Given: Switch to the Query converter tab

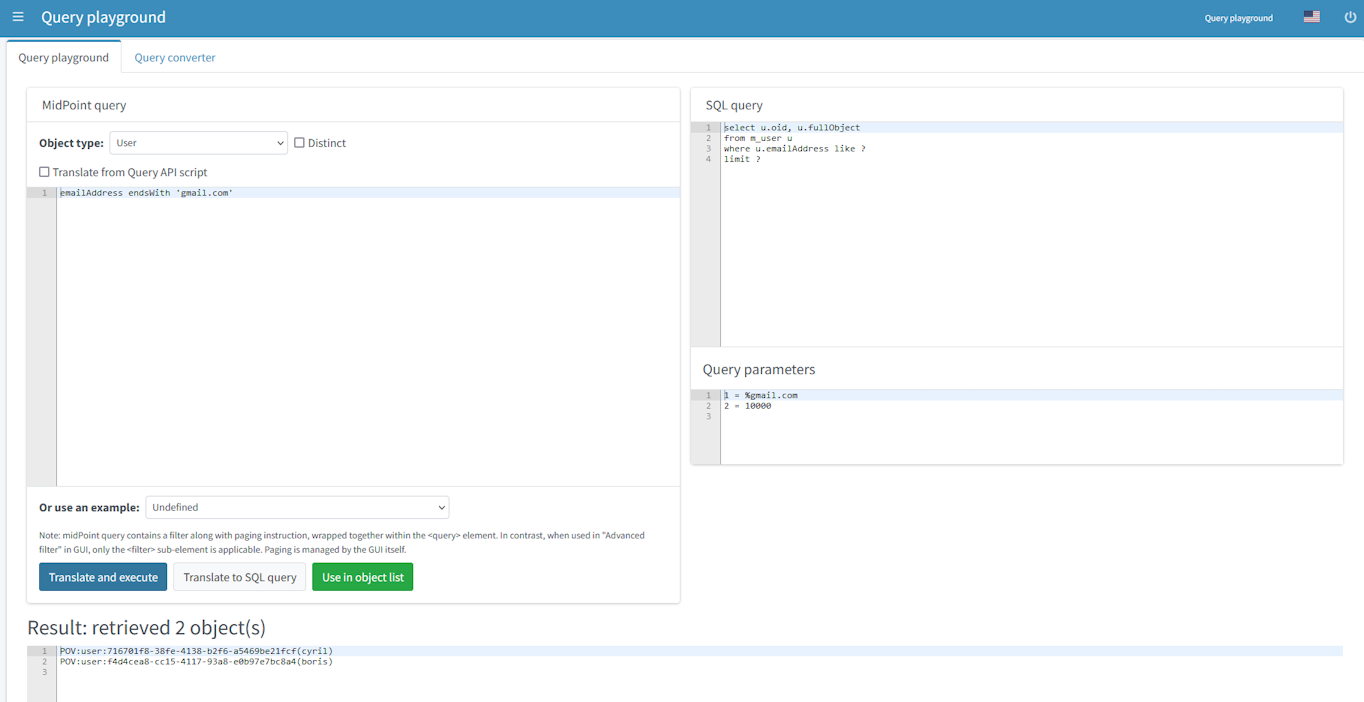Looking at the screenshot, I should 174,57.
